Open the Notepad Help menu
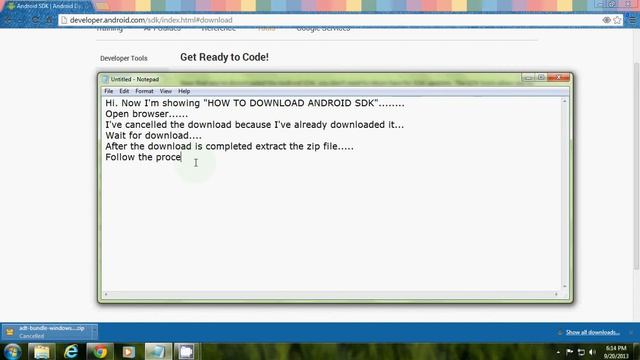The image size is (640, 360). pyautogui.click(x=184, y=91)
